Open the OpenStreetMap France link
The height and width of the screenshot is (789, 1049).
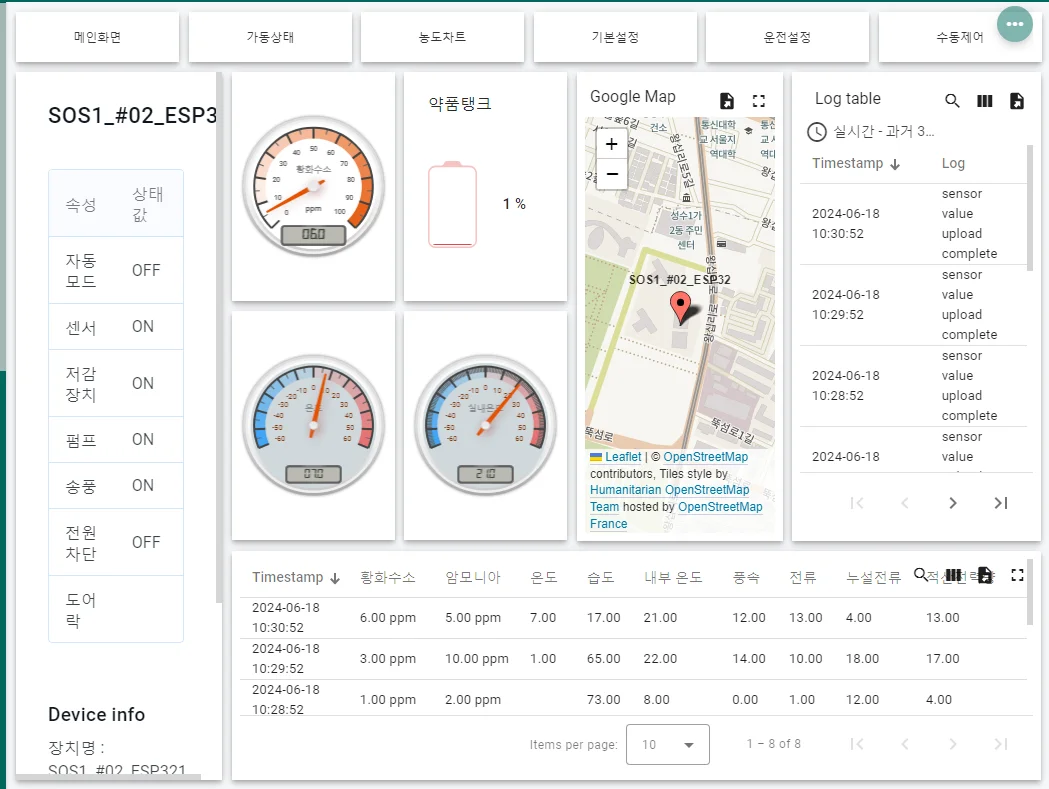click(676, 515)
